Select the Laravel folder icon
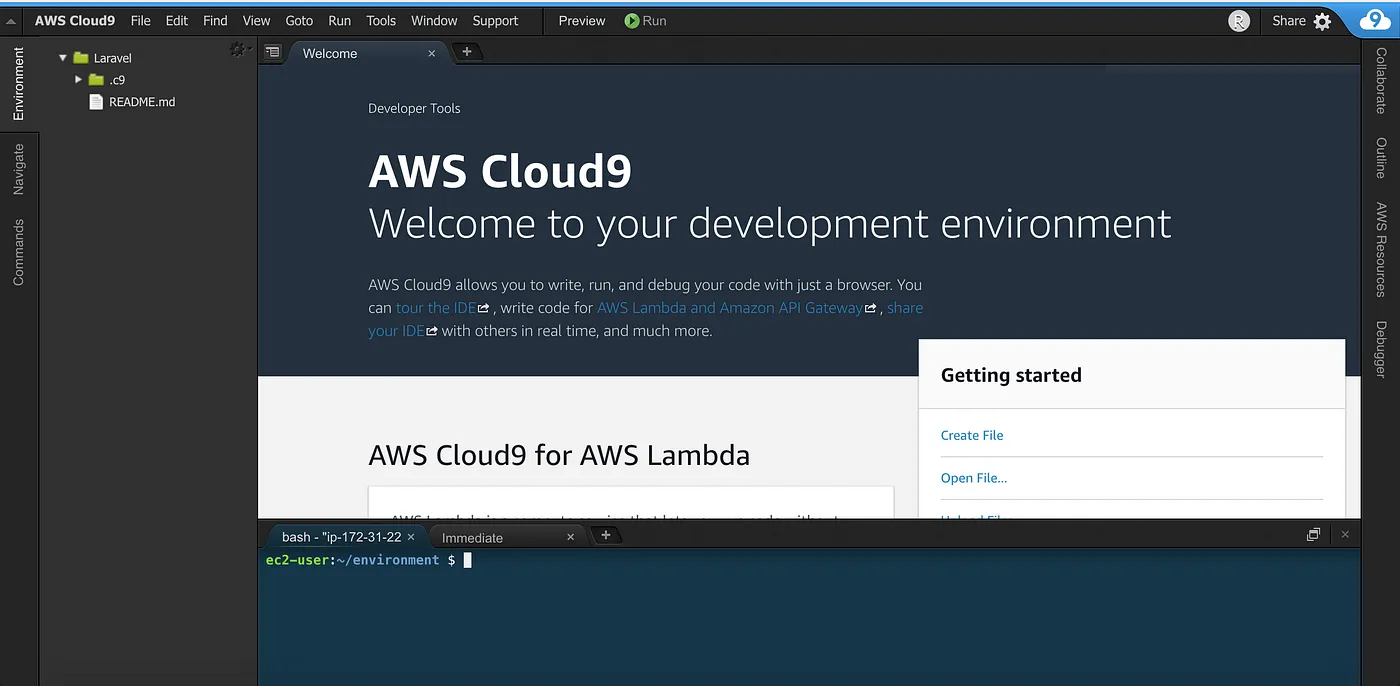The height and width of the screenshot is (686, 1400). click(81, 58)
